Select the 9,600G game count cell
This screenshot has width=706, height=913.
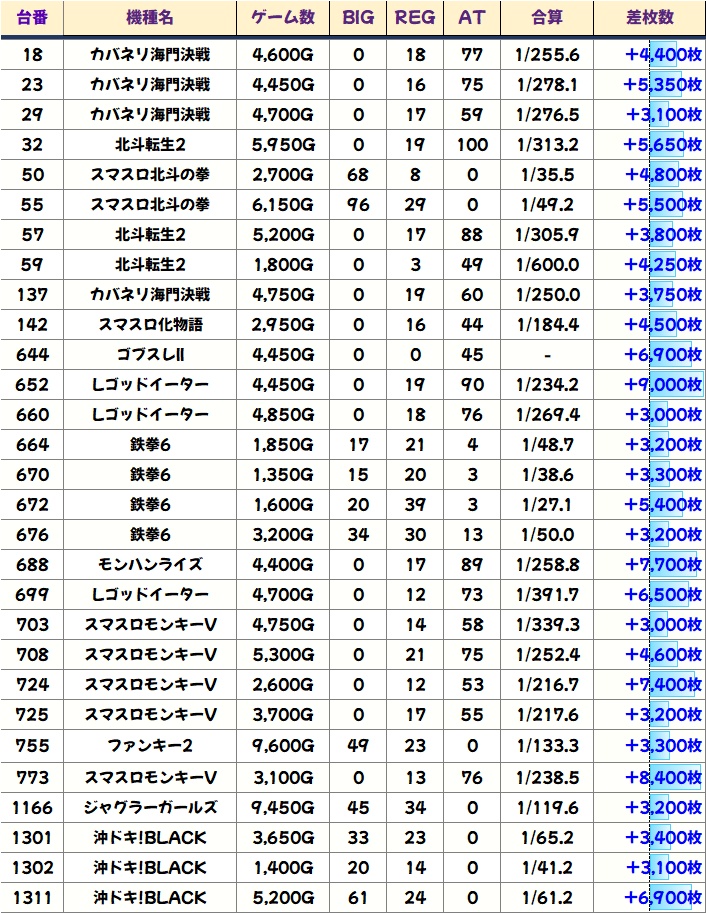(x=283, y=746)
